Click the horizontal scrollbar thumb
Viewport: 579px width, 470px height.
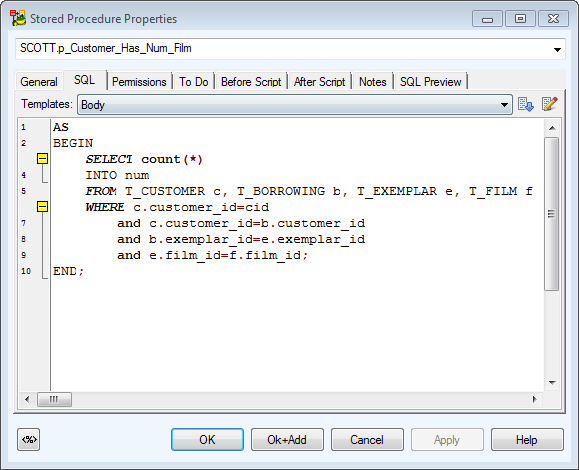coord(54,399)
